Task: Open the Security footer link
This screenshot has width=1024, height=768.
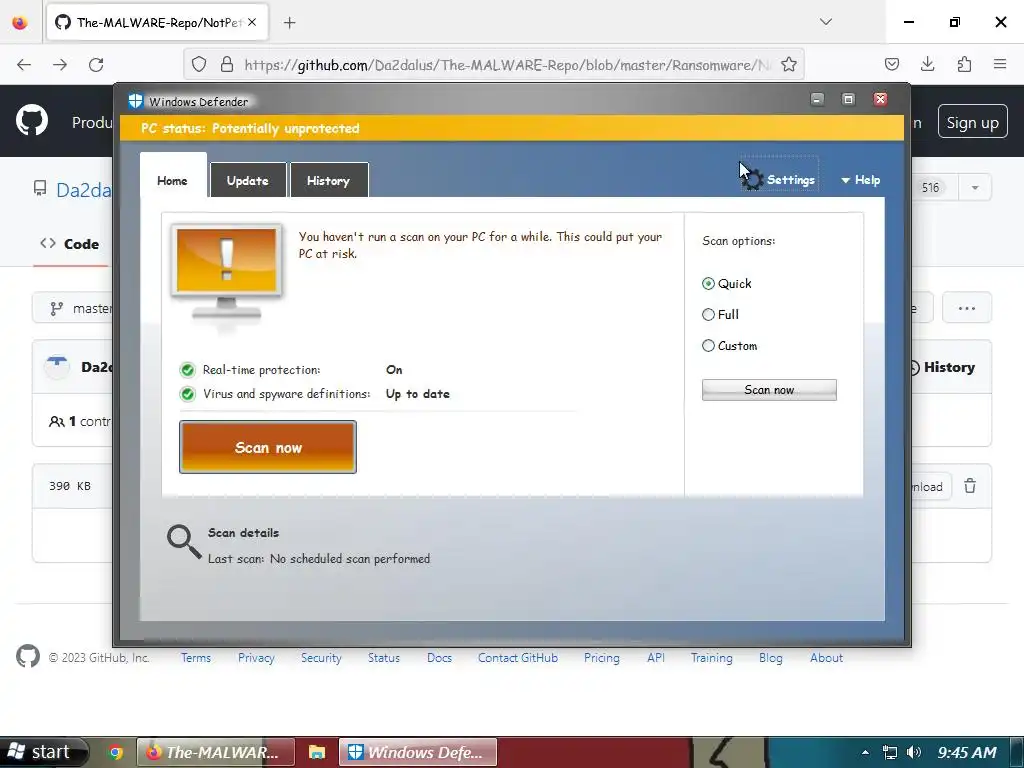Action: (x=321, y=658)
